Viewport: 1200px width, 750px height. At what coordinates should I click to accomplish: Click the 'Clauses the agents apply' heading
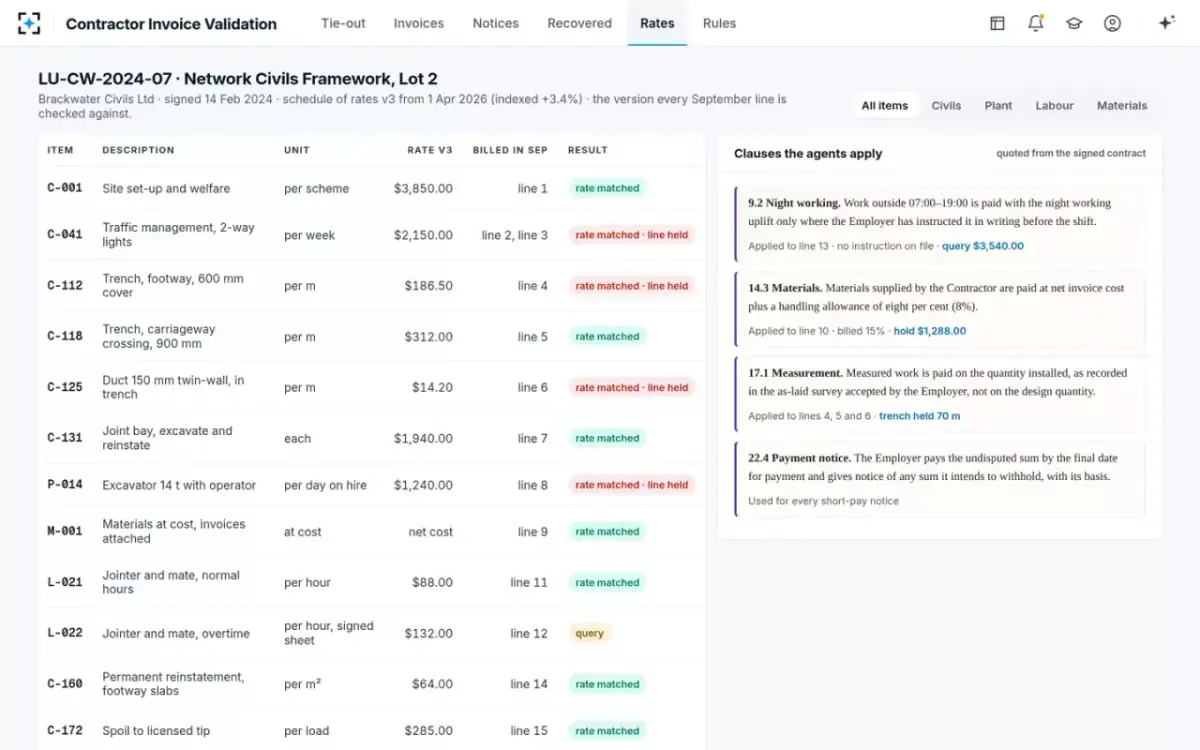(x=808, y=154)
